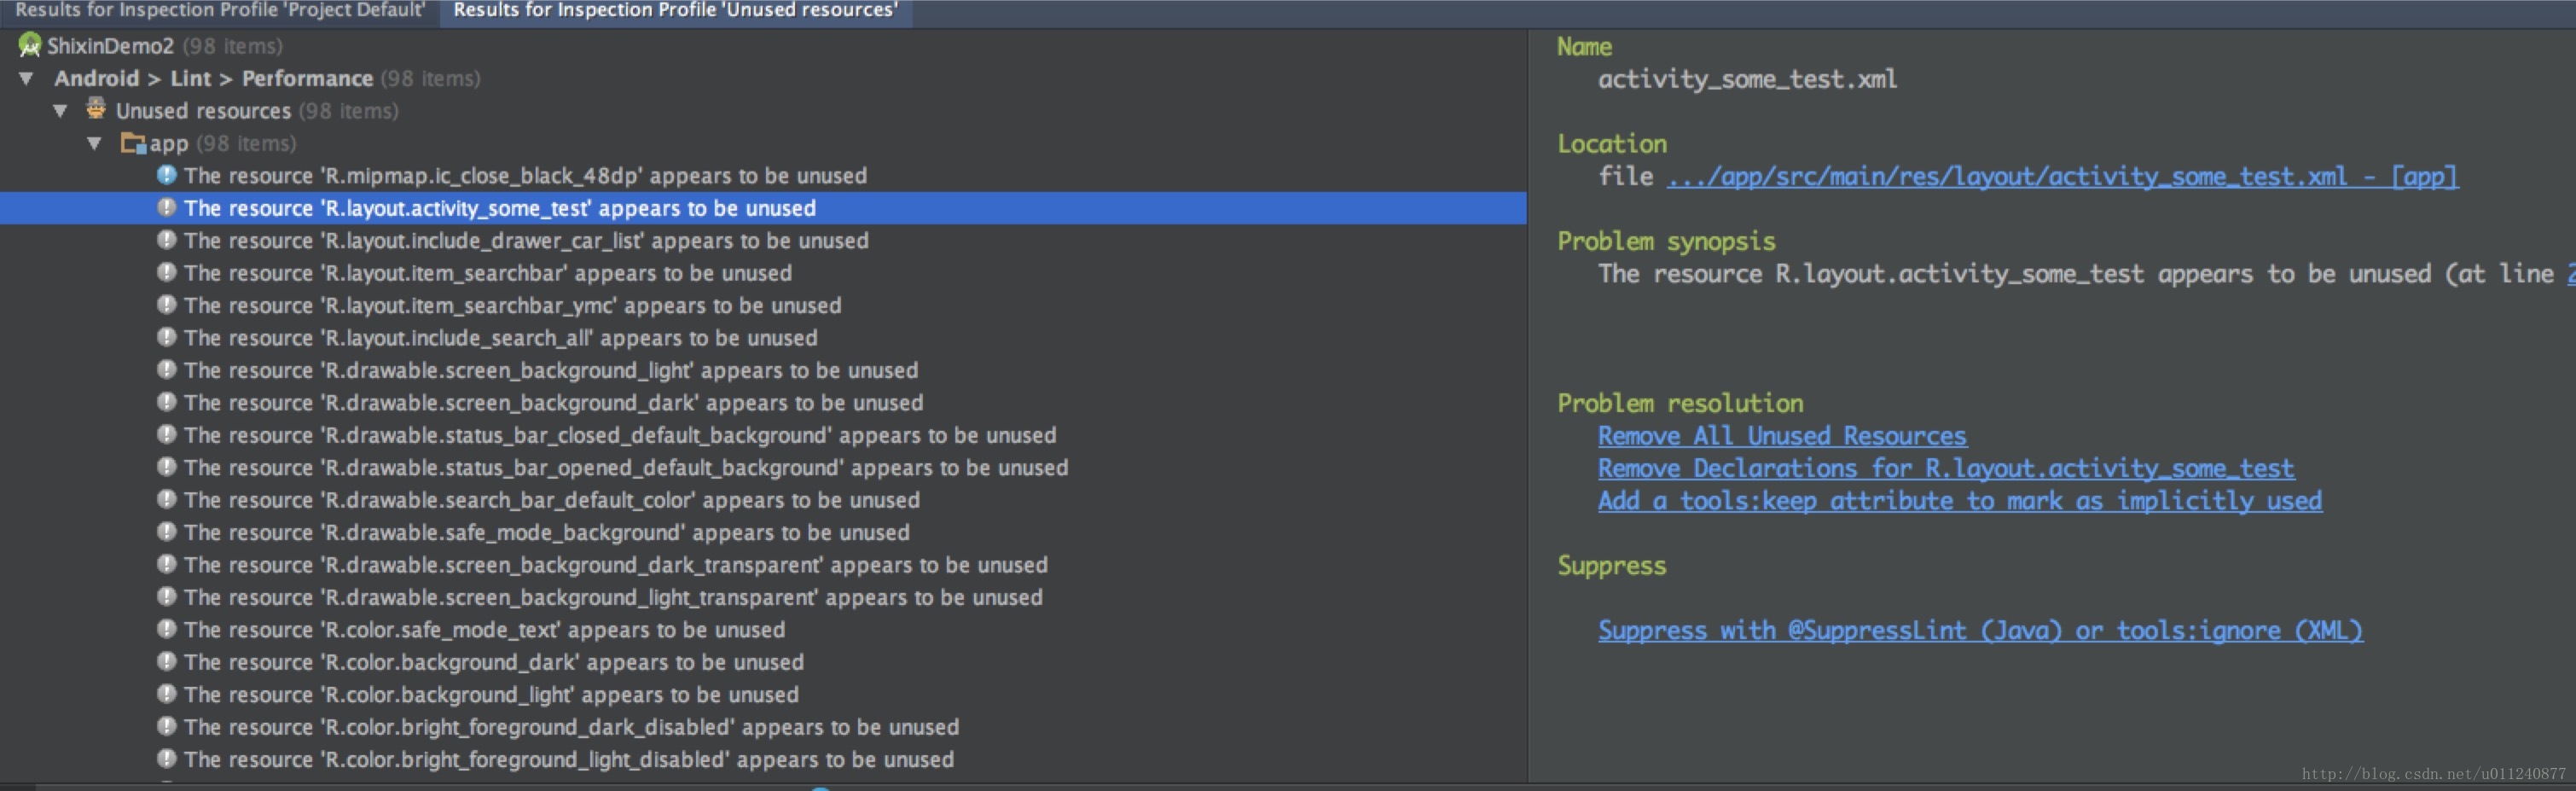Click the app module folder icon
2576x791 pixels.
[x=133, y=143]
